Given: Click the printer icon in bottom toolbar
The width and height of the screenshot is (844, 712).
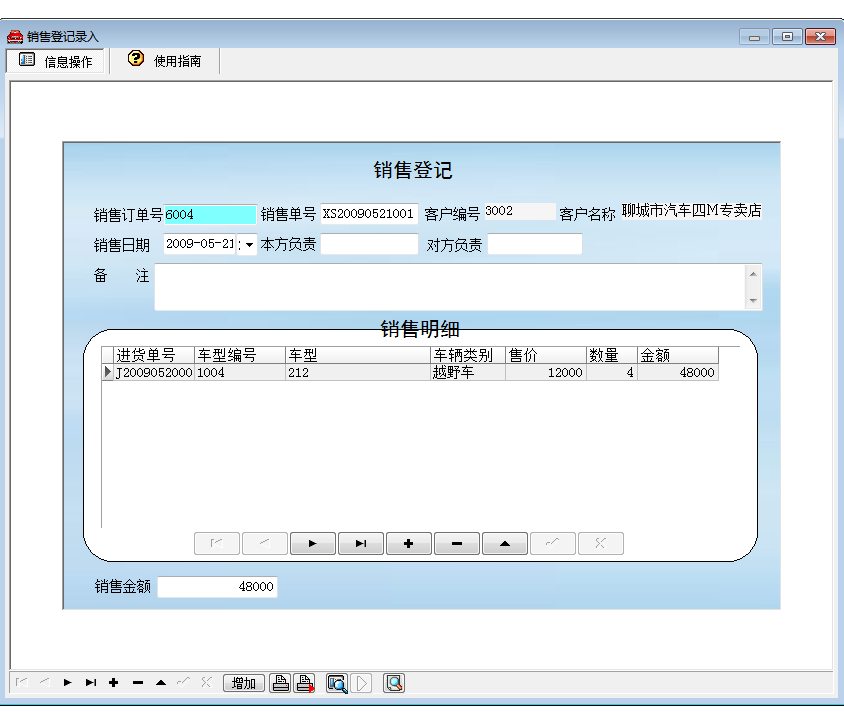Looking at the screenshot, I should tap(280, 683).
